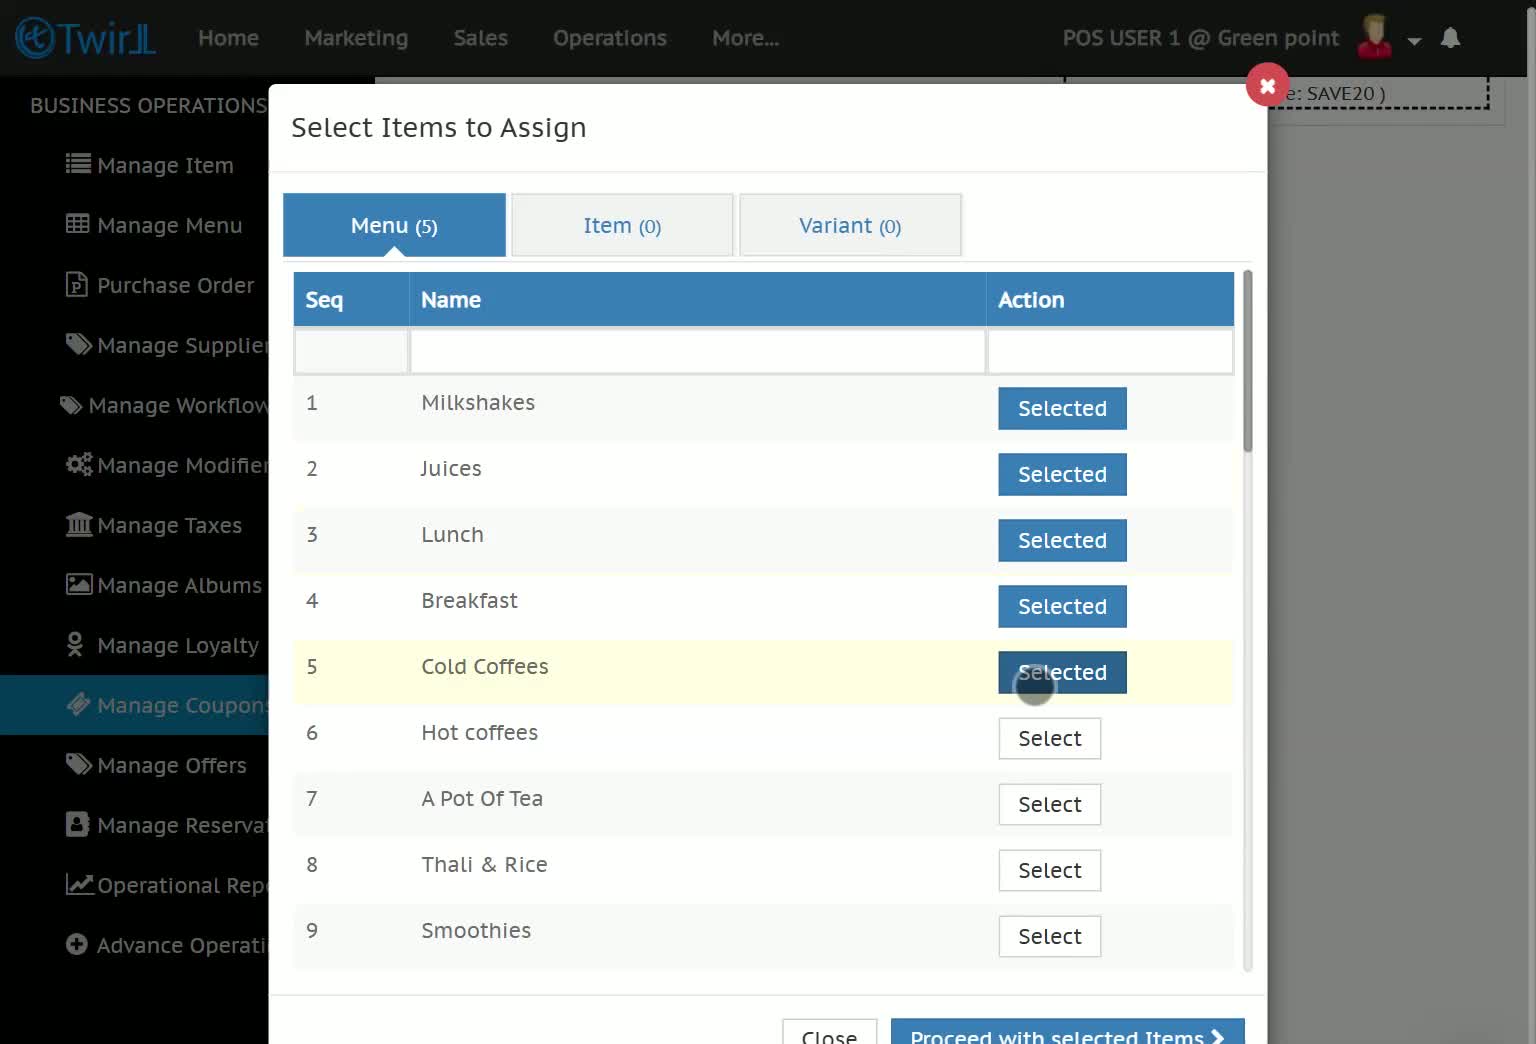Open the More... navigation menu

coord(745,38)
